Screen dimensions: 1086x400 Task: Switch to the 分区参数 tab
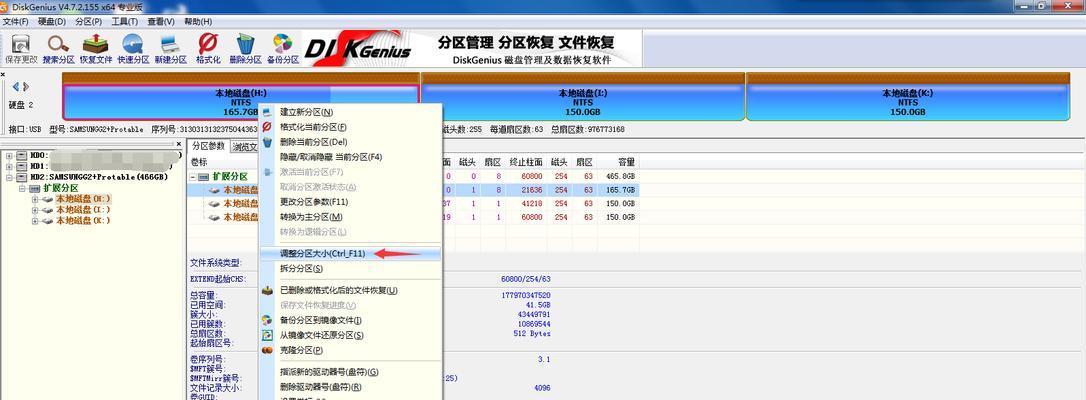(208, 146)
